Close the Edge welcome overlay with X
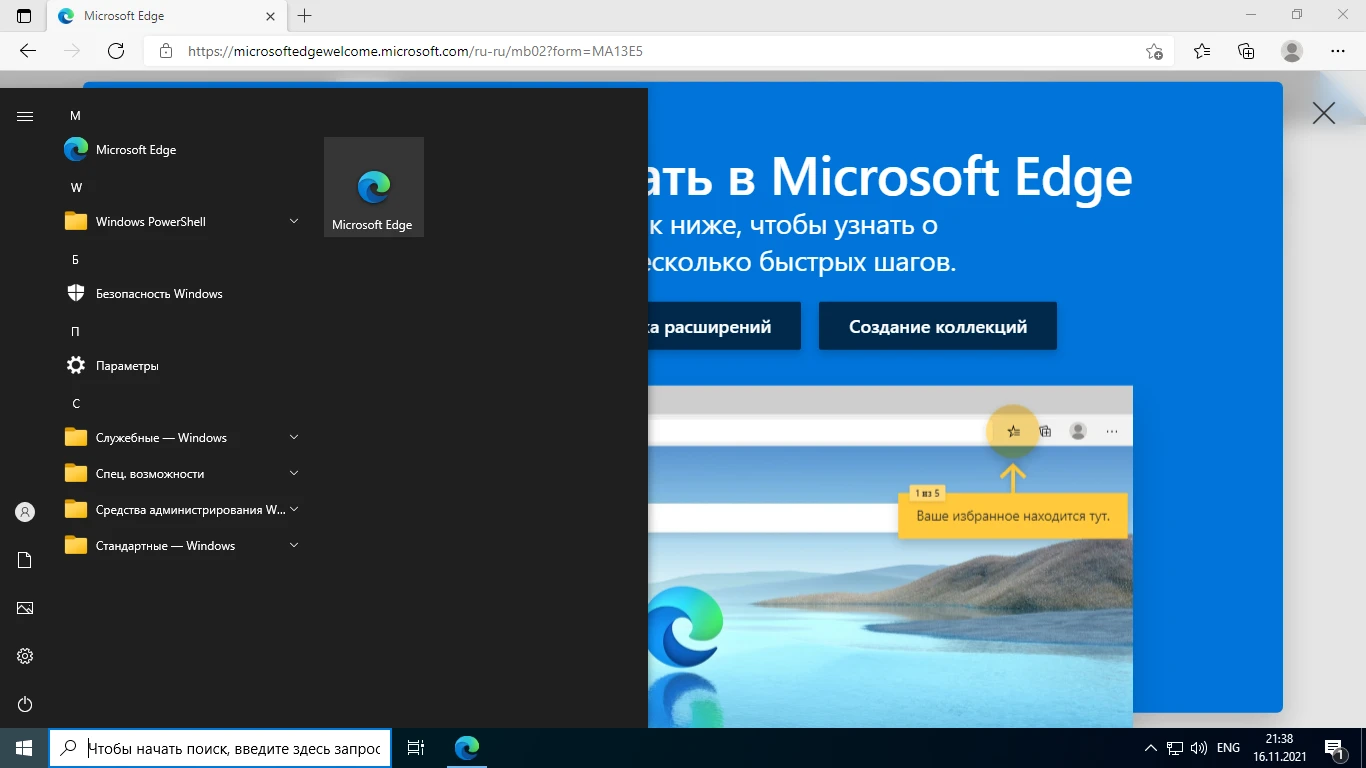 click(x=1323, y=113)
